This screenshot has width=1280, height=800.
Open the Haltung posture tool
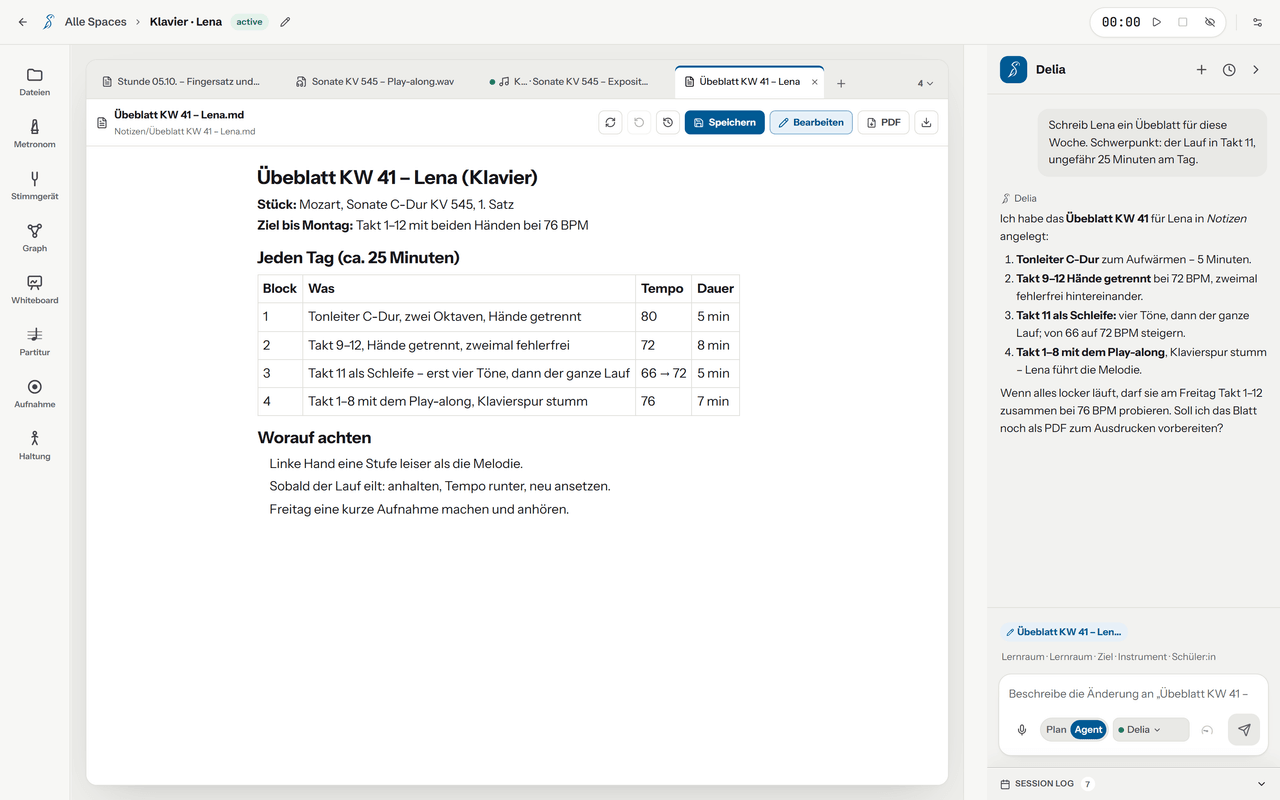(34, 446)
